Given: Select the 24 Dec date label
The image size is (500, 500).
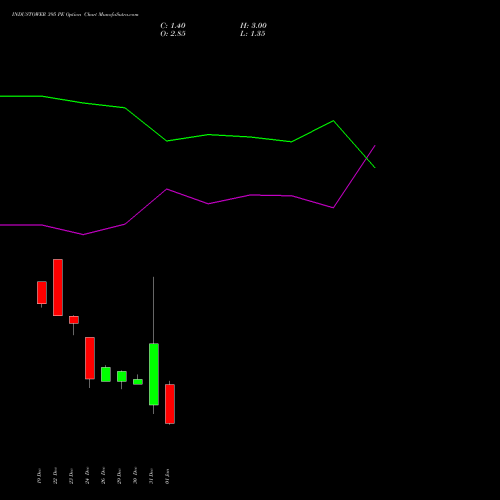Looking at the screenshot, I should pyautogui.click(x=87, y=476).
